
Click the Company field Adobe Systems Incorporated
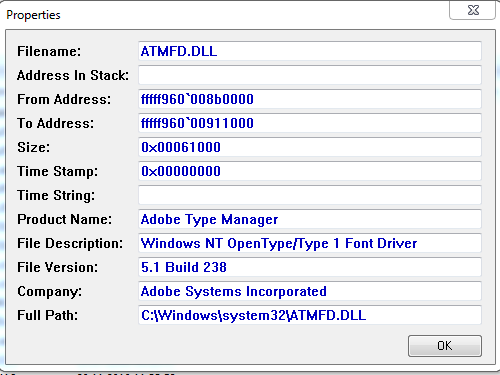(310, 291)
